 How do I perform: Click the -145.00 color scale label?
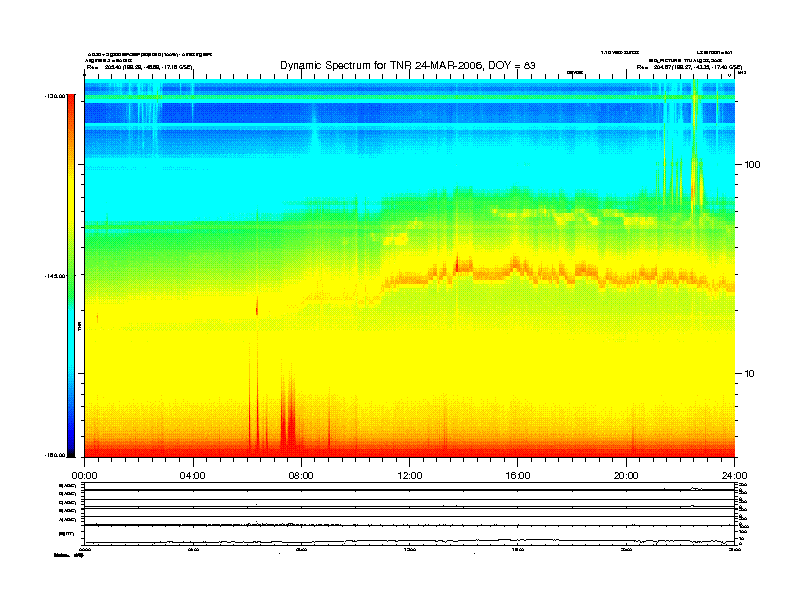pyautogui.click(x=55, y=276)
